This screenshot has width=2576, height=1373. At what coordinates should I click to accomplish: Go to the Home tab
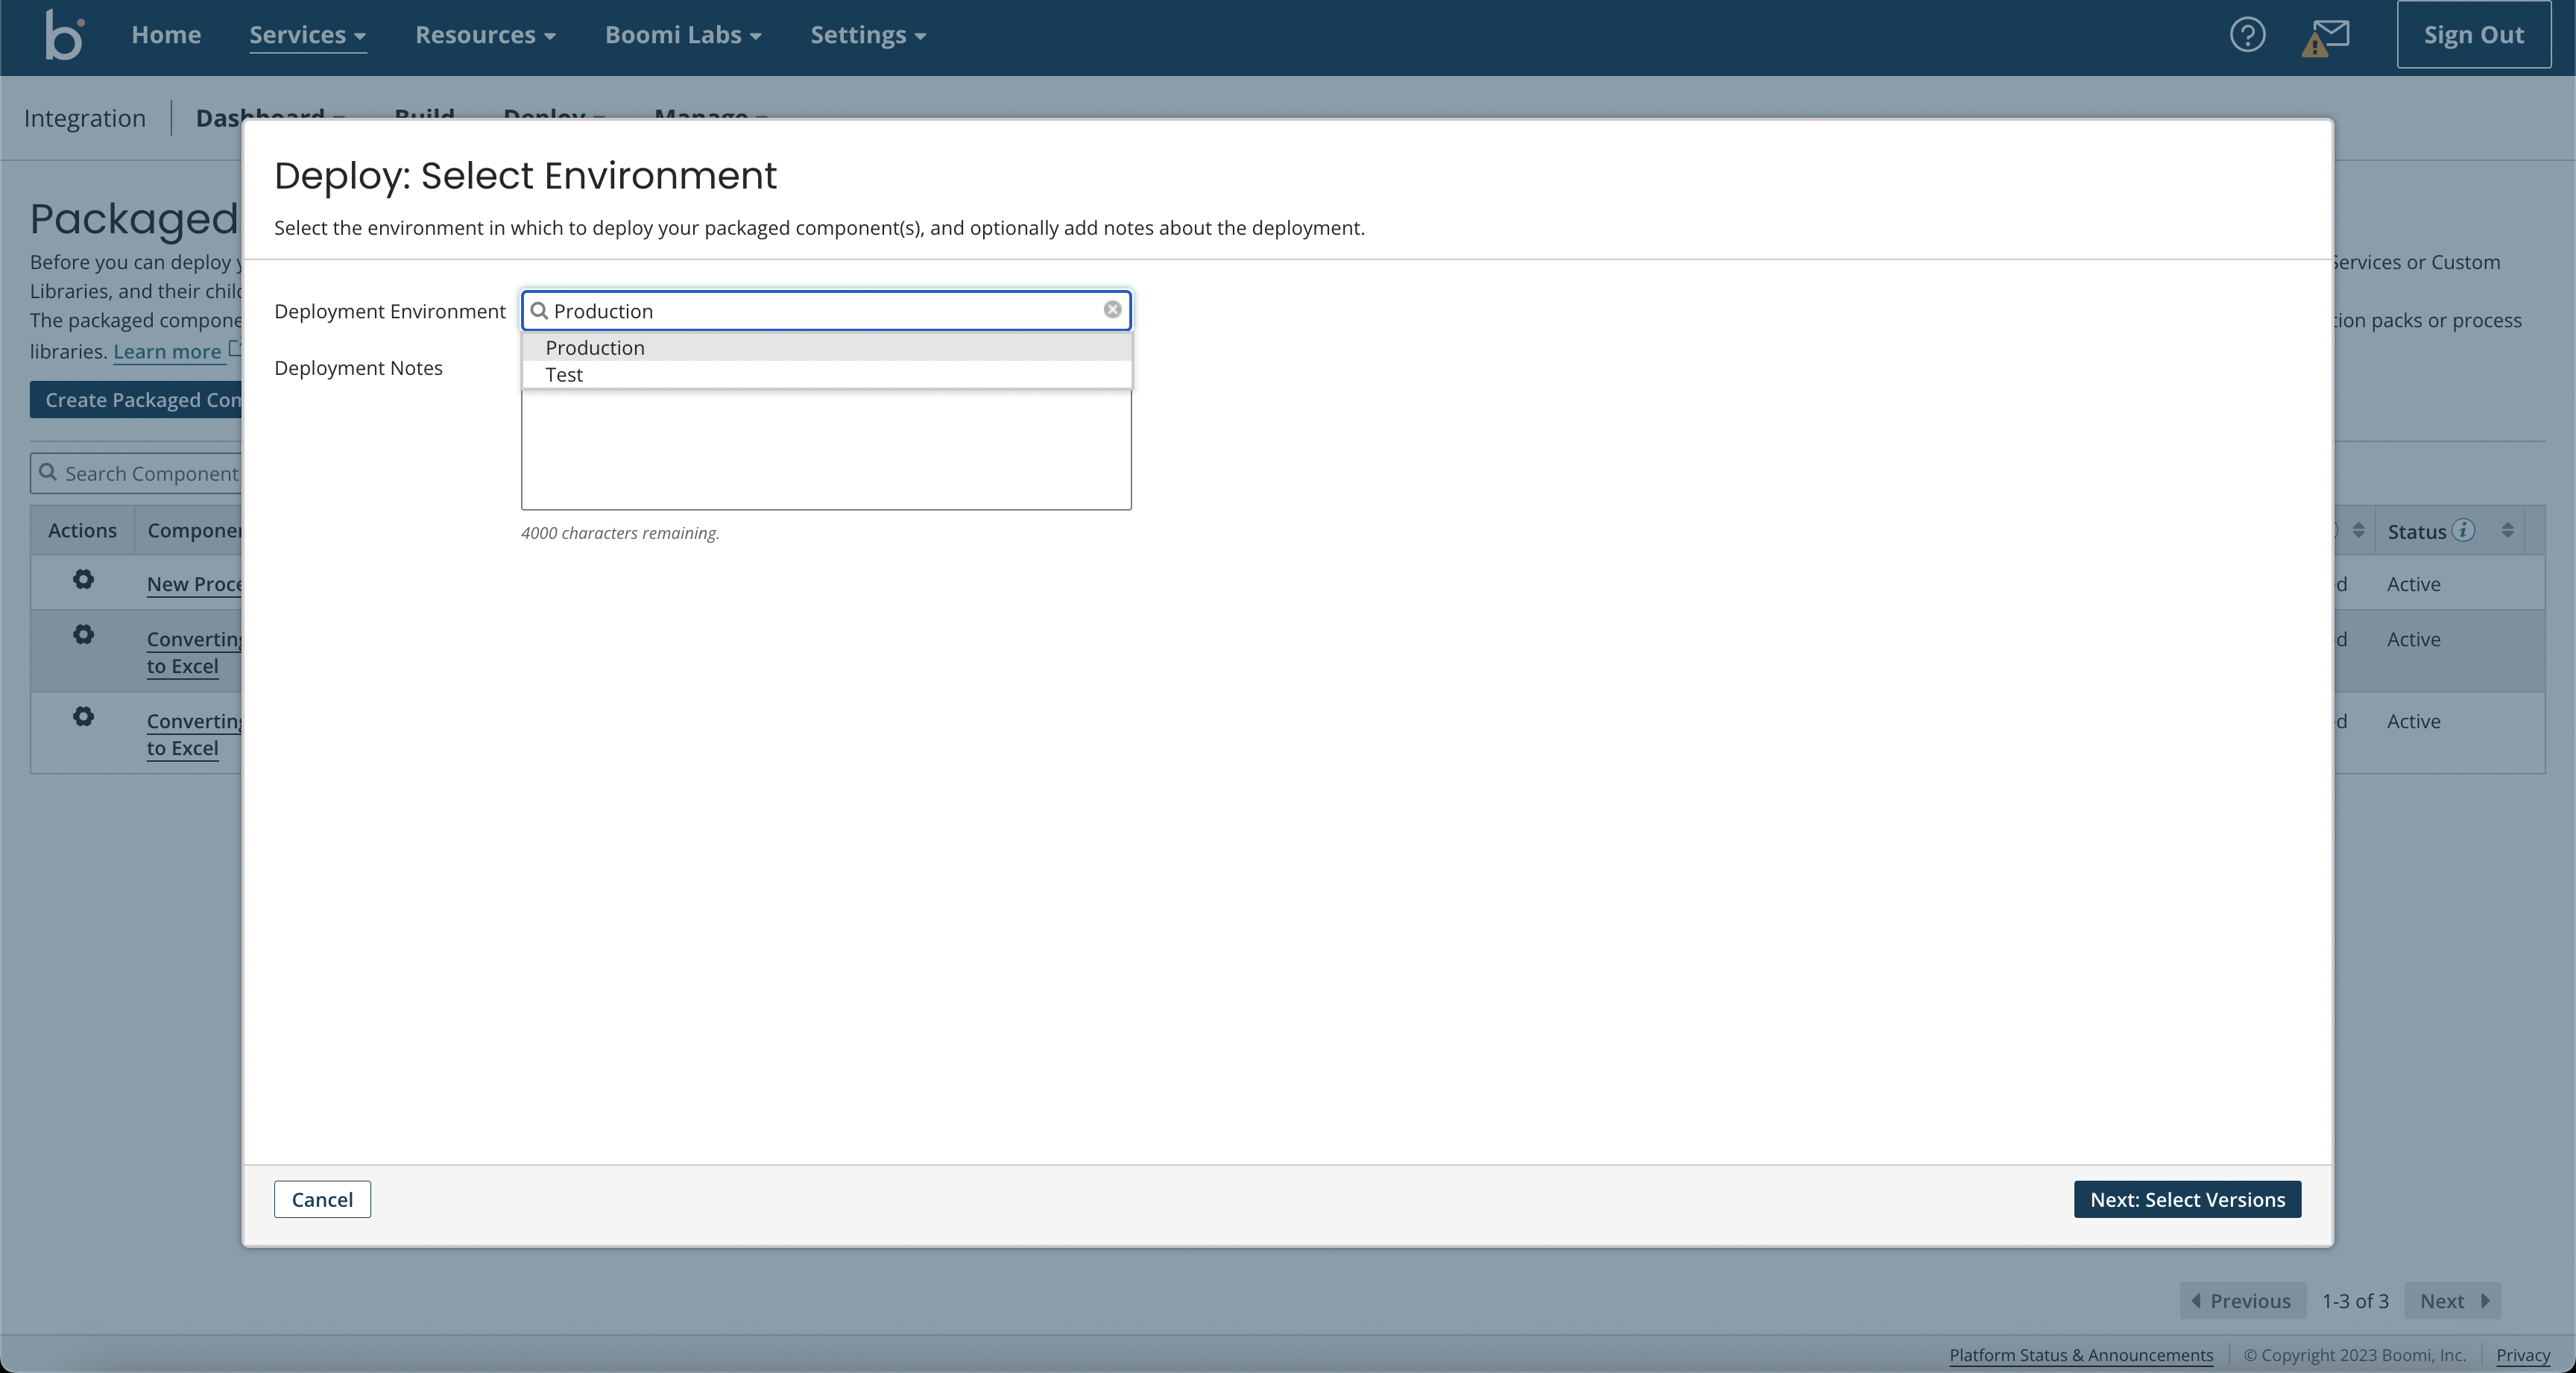(x=166, y=35)
